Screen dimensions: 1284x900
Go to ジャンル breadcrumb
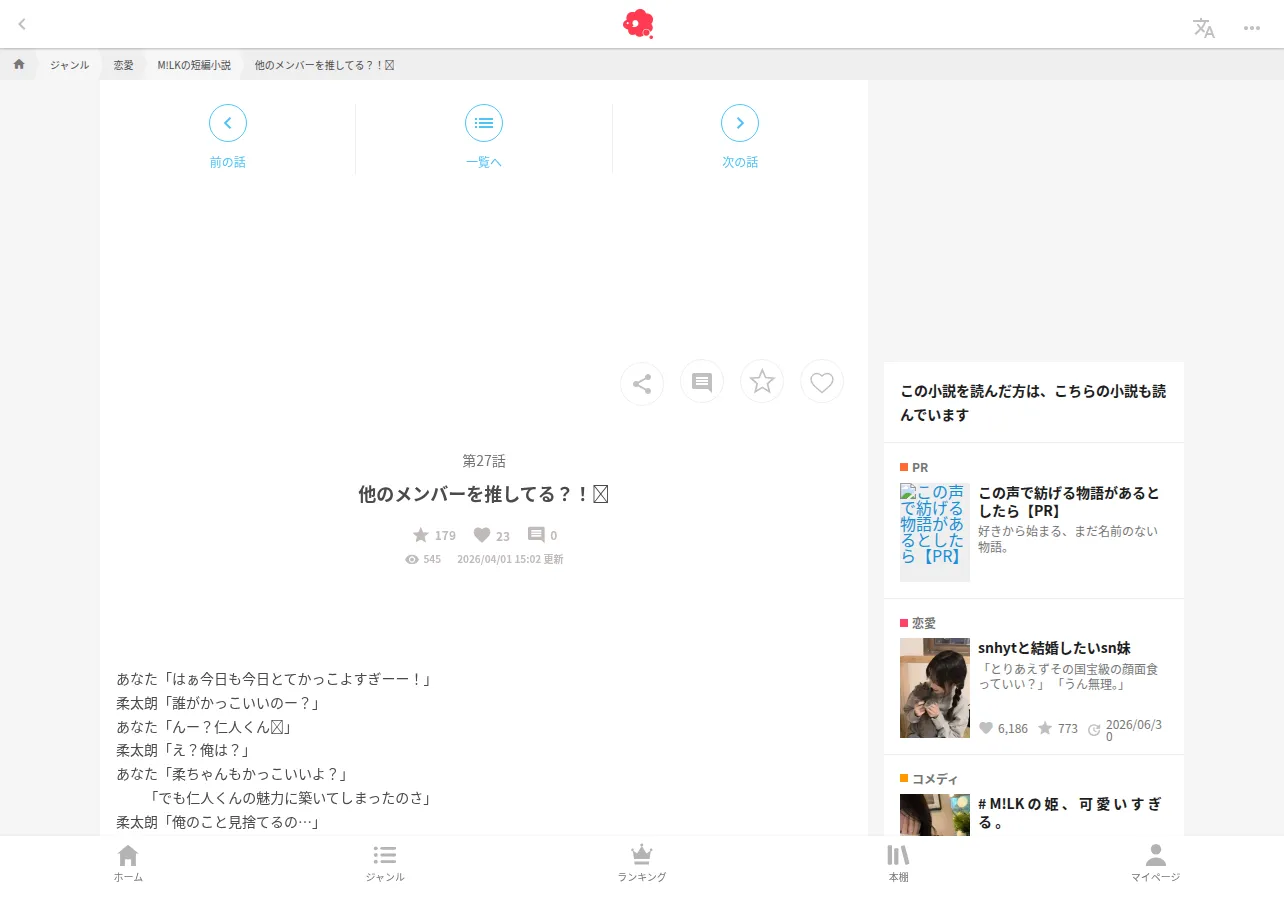point(70,65)
